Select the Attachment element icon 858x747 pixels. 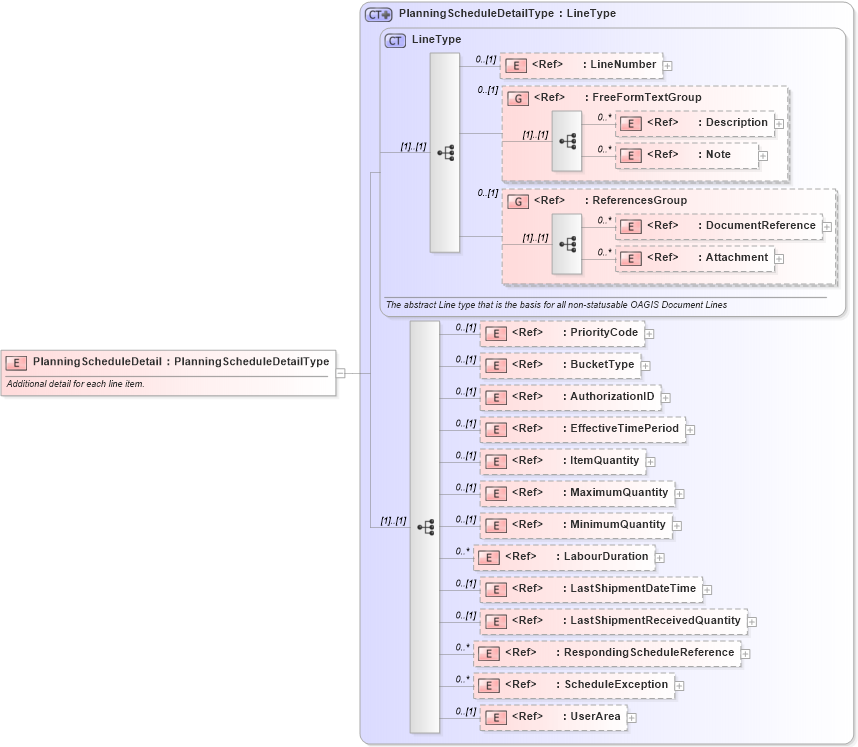(631, 258)
